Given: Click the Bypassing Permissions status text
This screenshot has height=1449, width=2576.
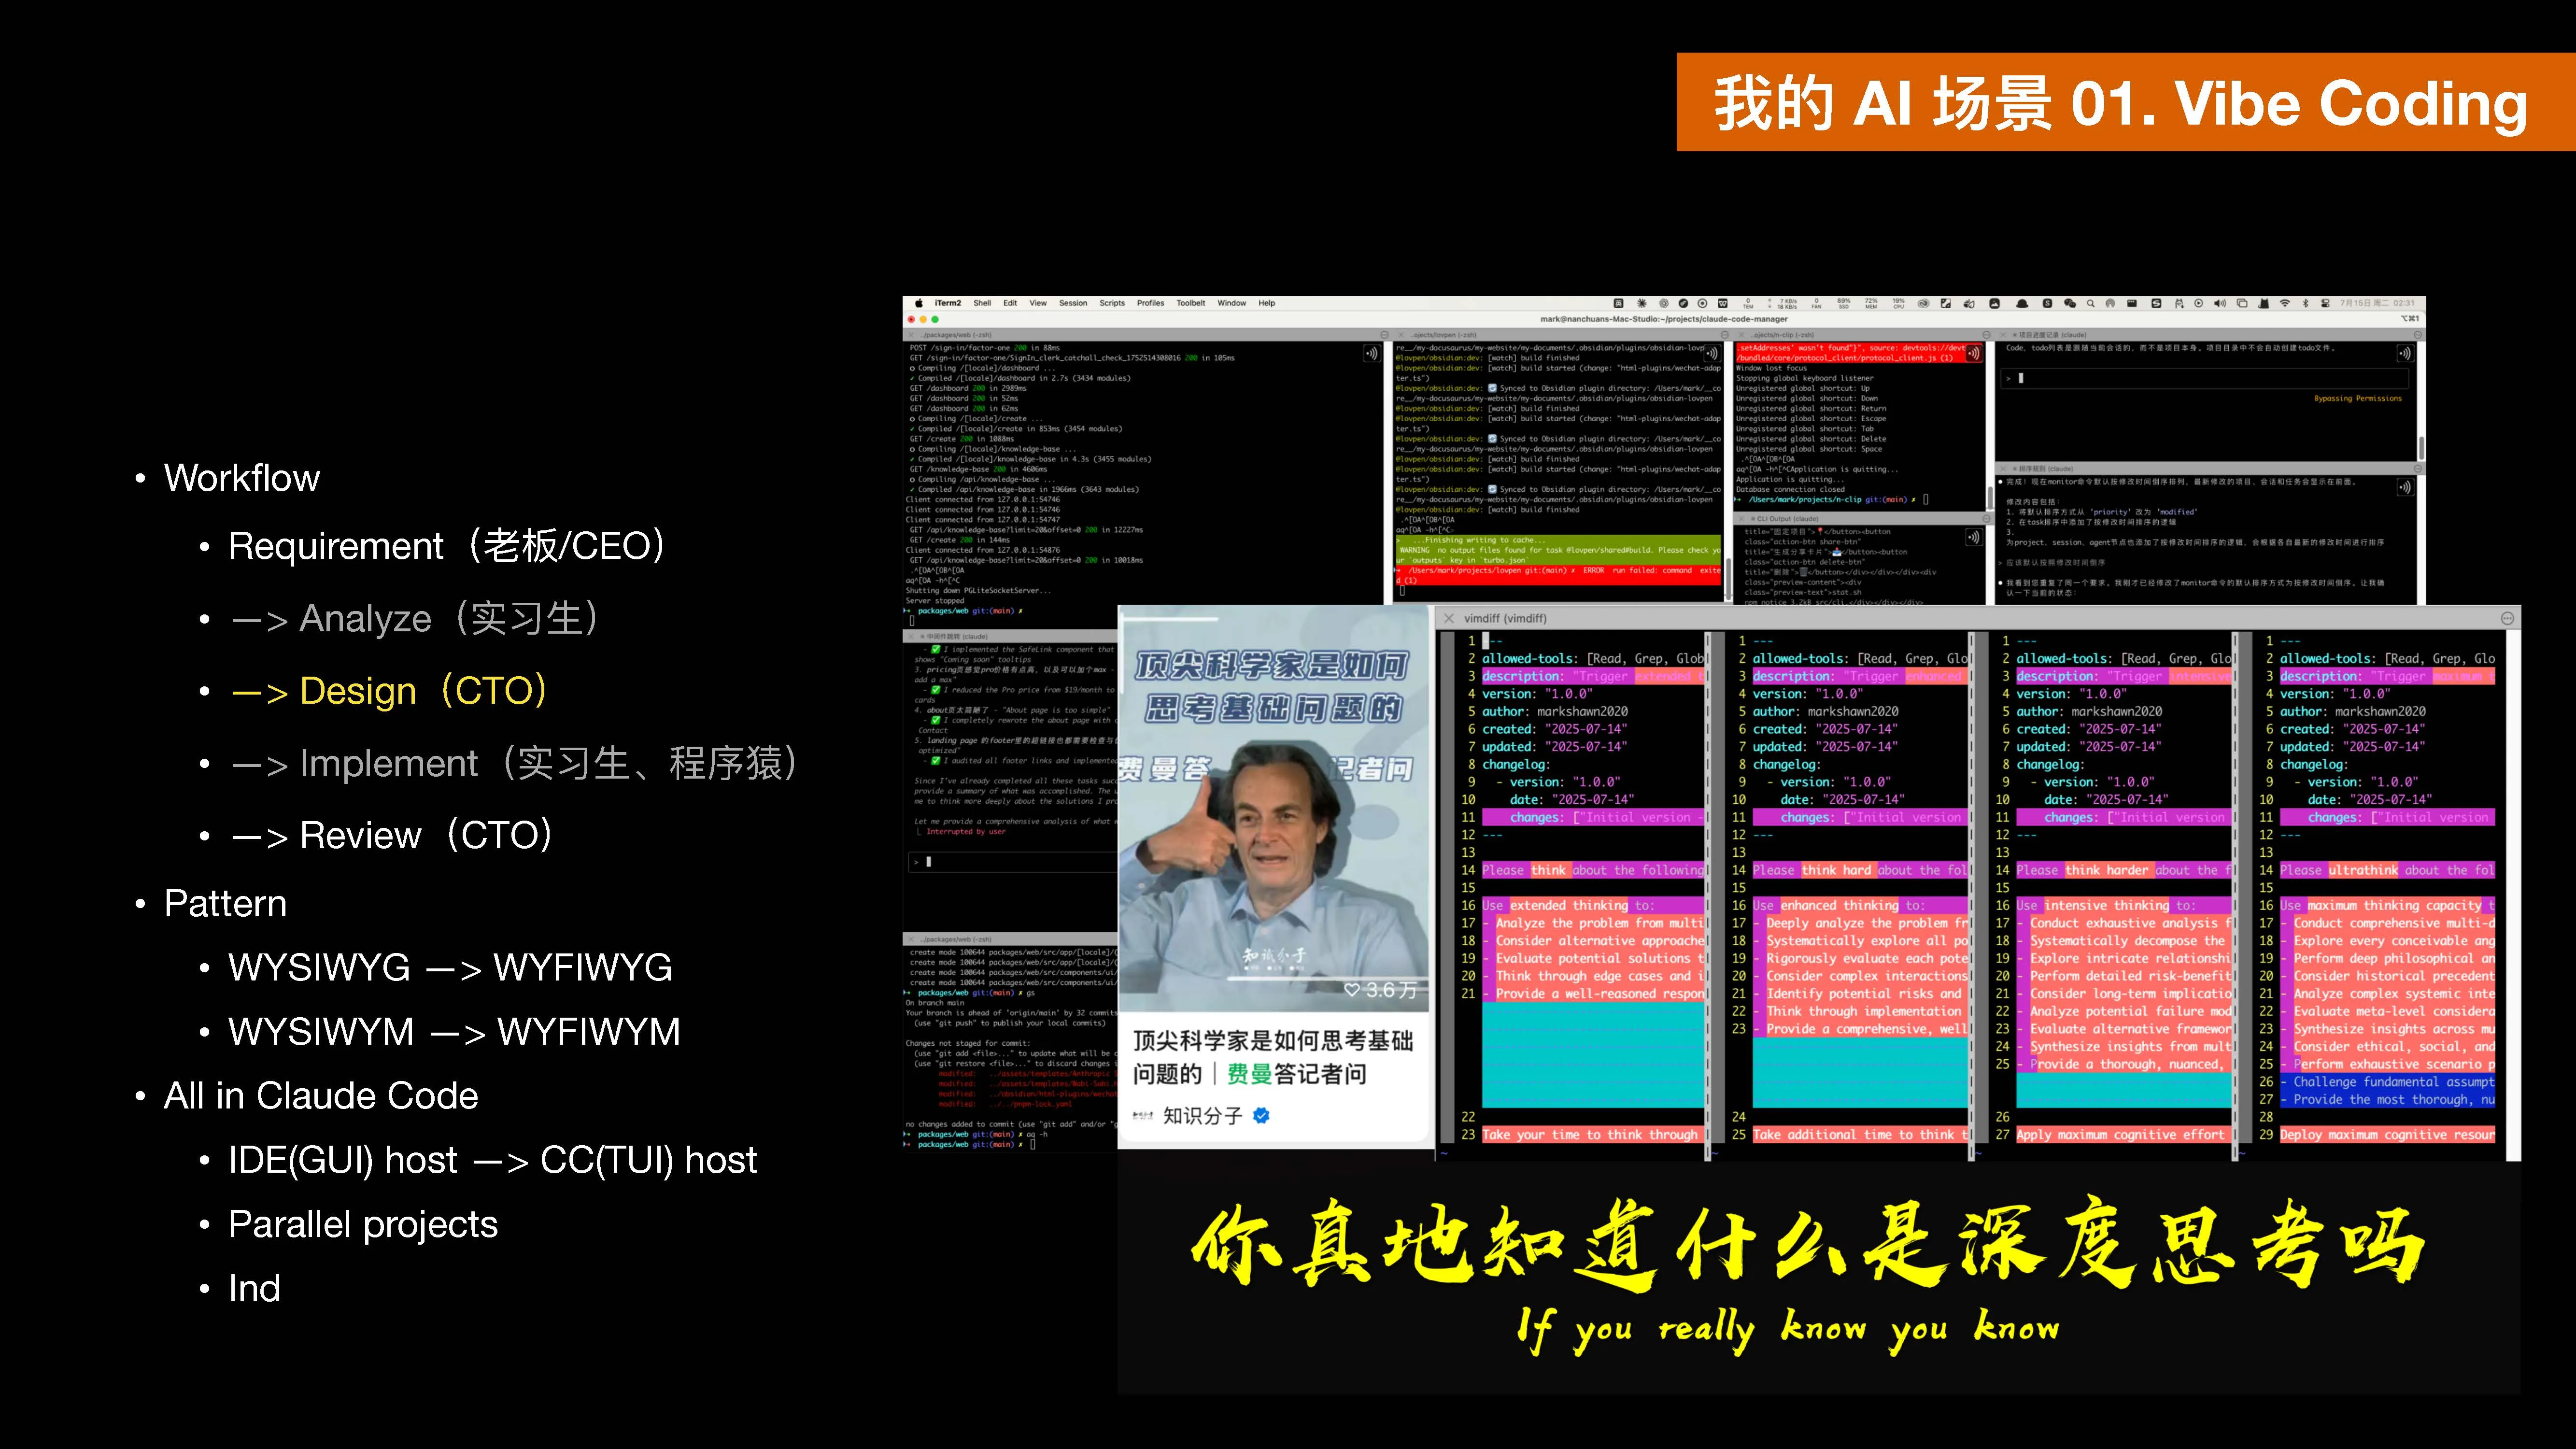Looking at the screenshot, I should coord(2357,398).
